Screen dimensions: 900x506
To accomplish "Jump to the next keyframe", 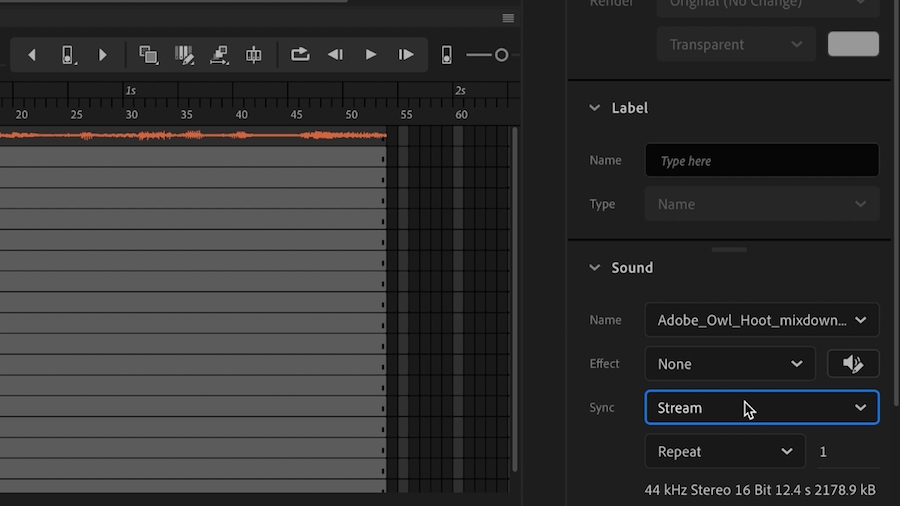I will pos(102,55).
